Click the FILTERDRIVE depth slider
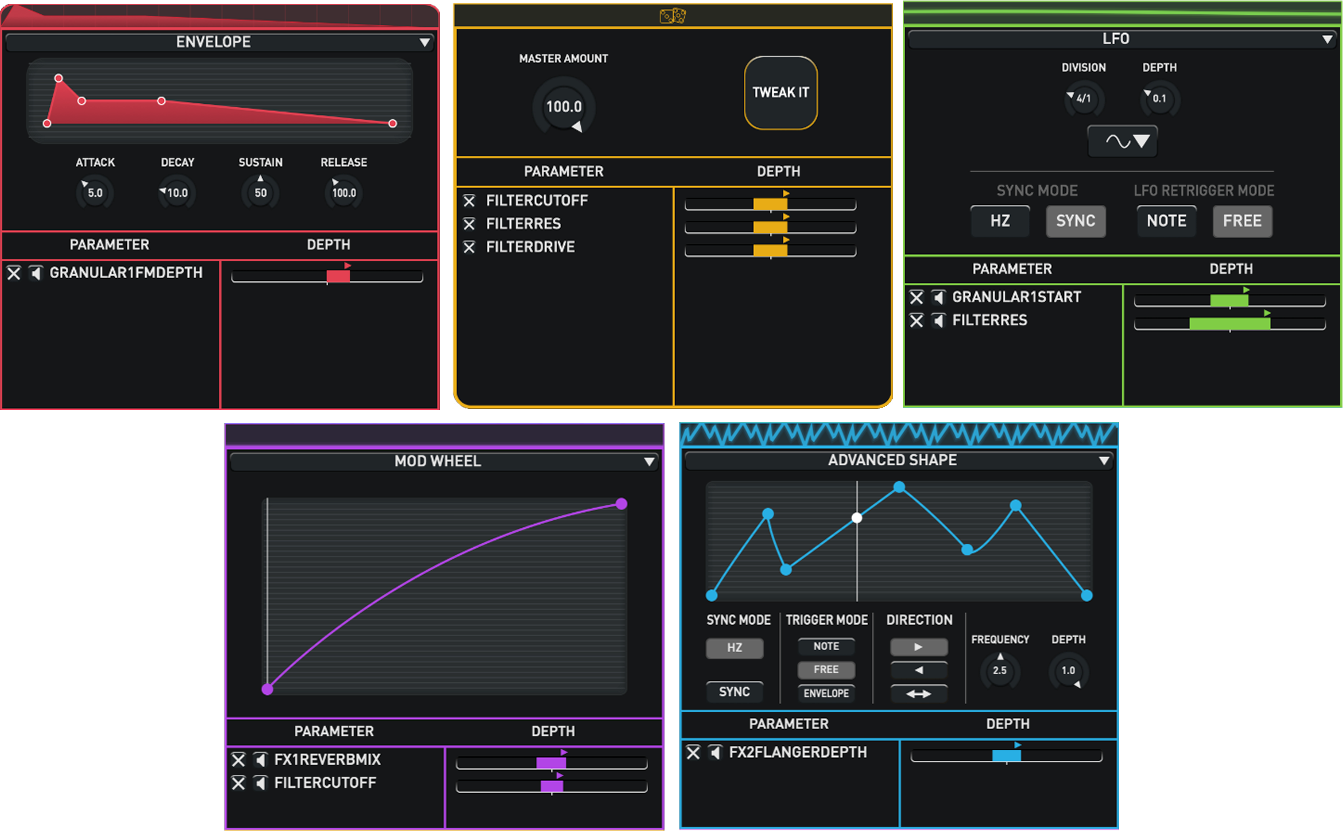 pos(770,251)
